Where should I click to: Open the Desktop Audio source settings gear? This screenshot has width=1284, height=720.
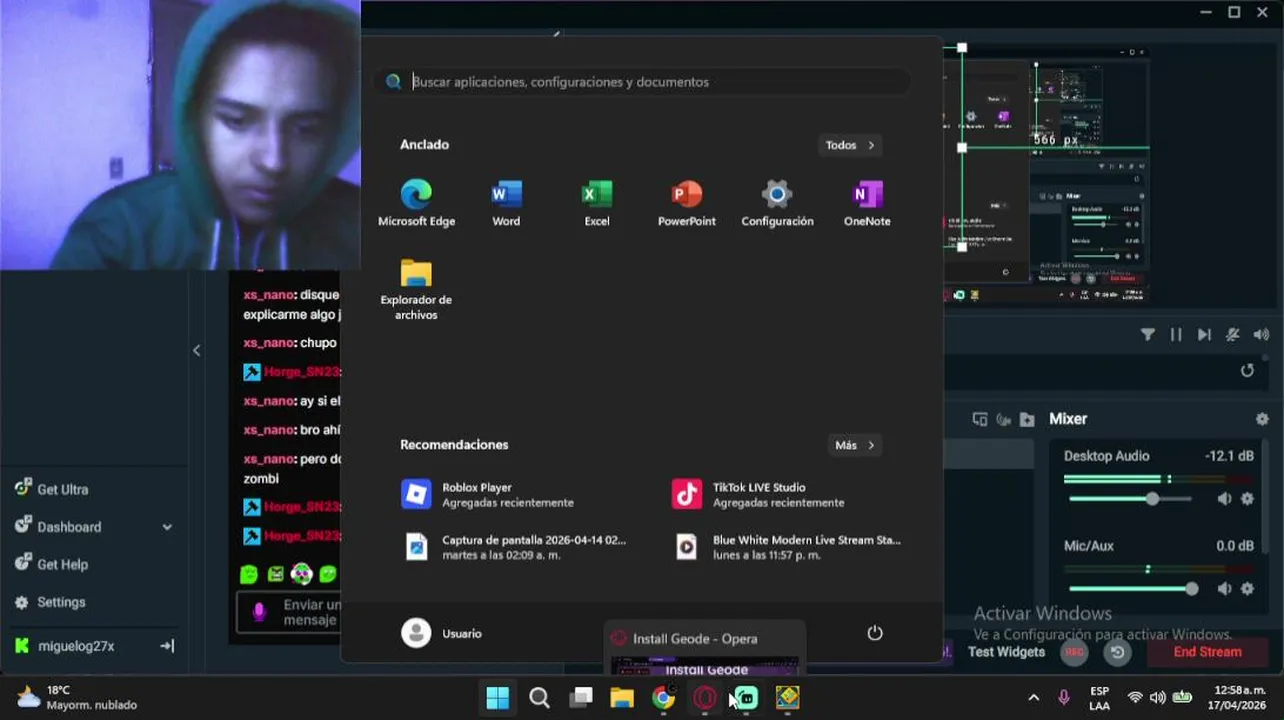click(x=1247, y=498)
